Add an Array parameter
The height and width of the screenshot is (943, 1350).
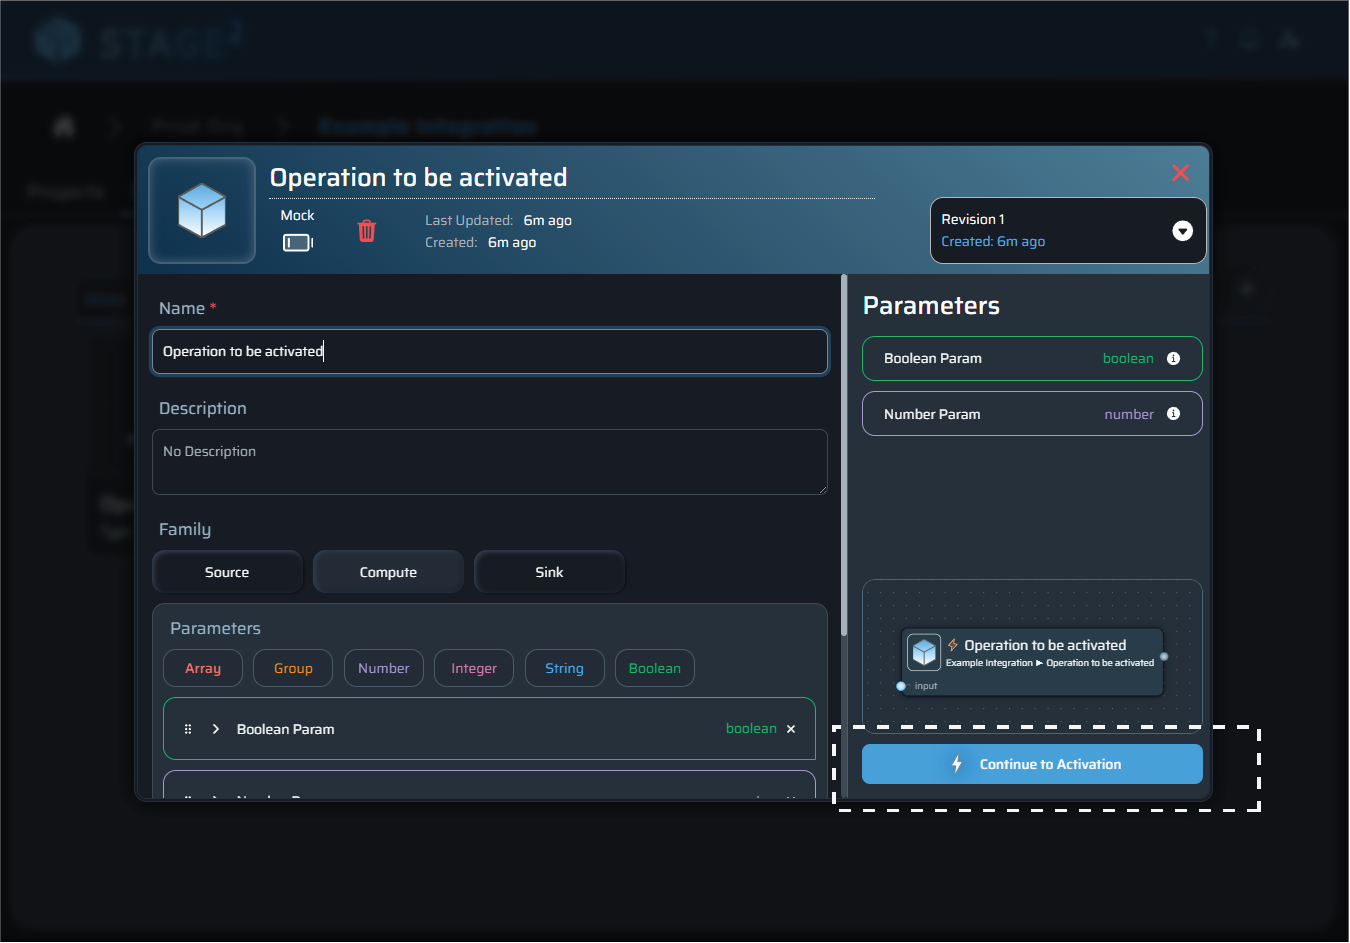[203, 668]
